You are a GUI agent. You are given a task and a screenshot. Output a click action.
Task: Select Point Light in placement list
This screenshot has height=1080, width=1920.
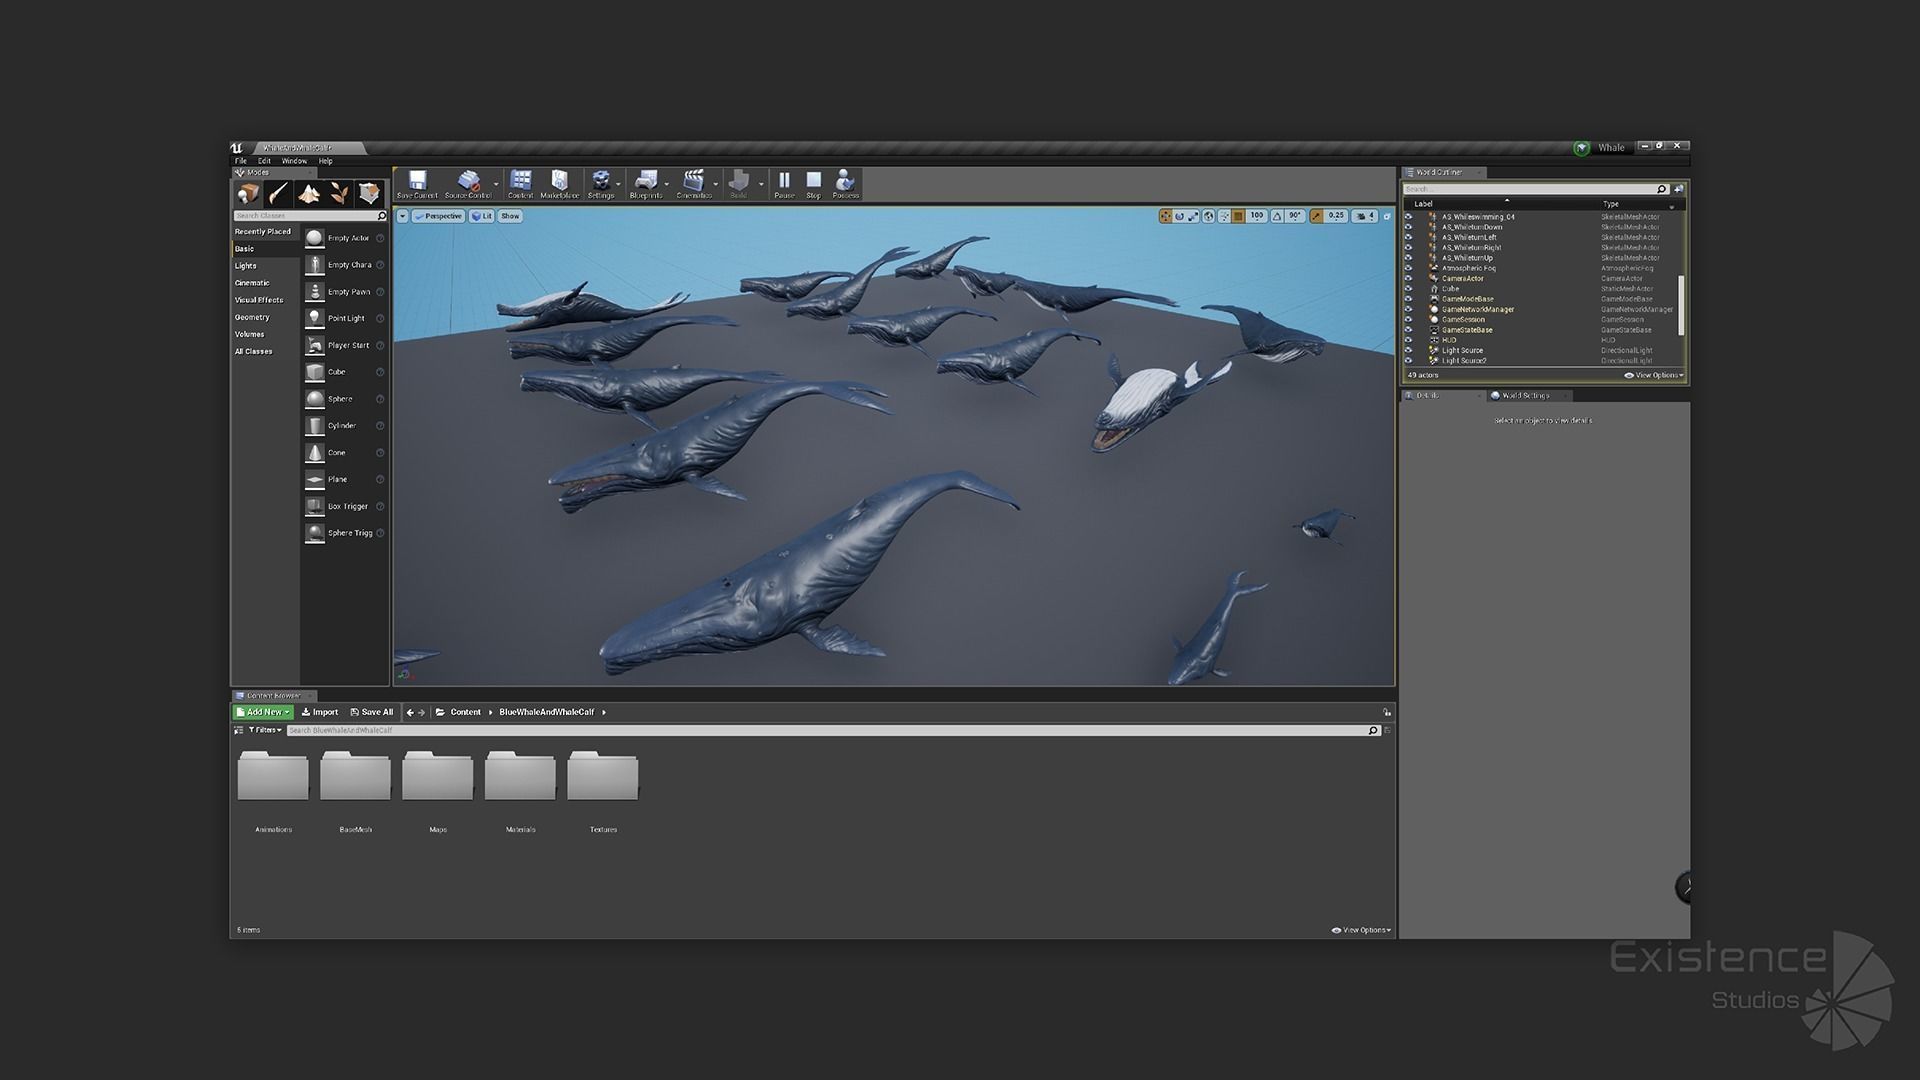pyautogui.click(x=345, y=319)
